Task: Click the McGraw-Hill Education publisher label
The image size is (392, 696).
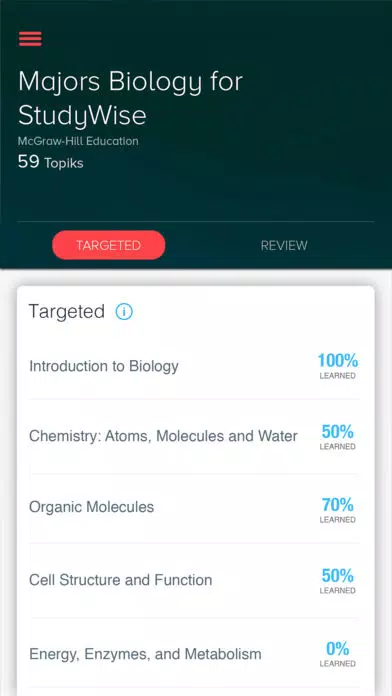Action: [78, 141]
